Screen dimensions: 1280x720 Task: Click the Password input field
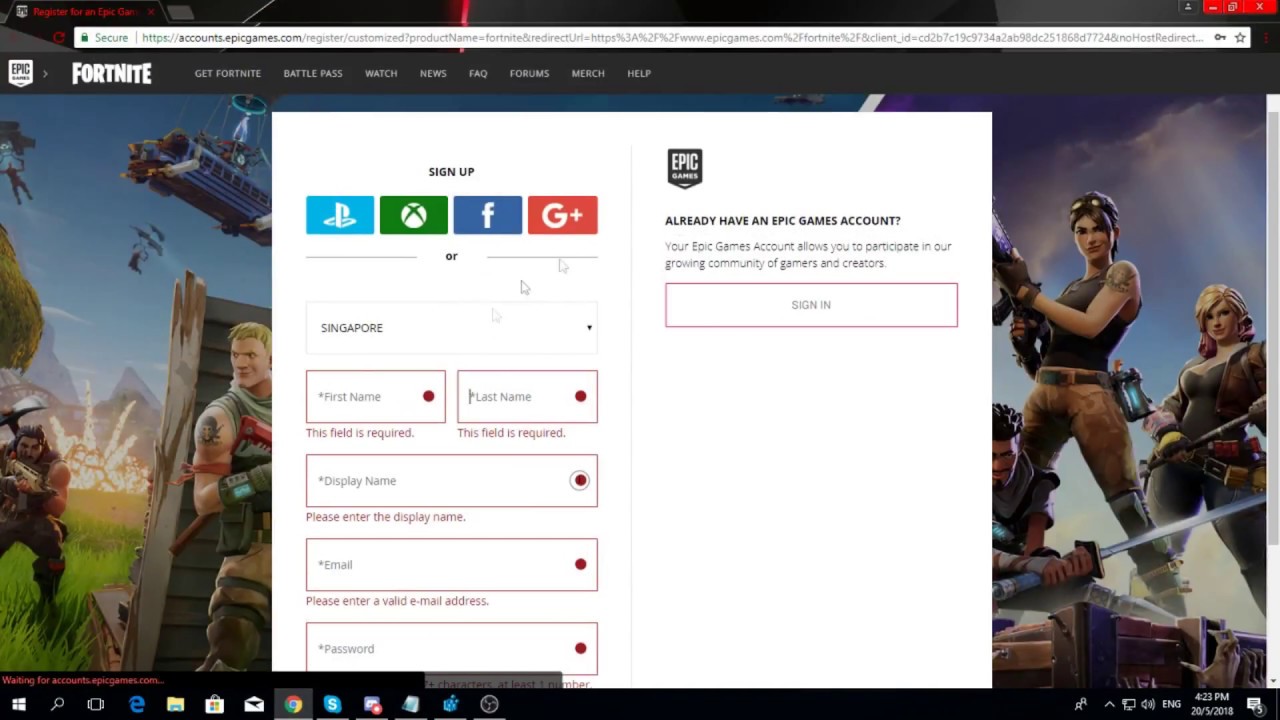(452, 648)
